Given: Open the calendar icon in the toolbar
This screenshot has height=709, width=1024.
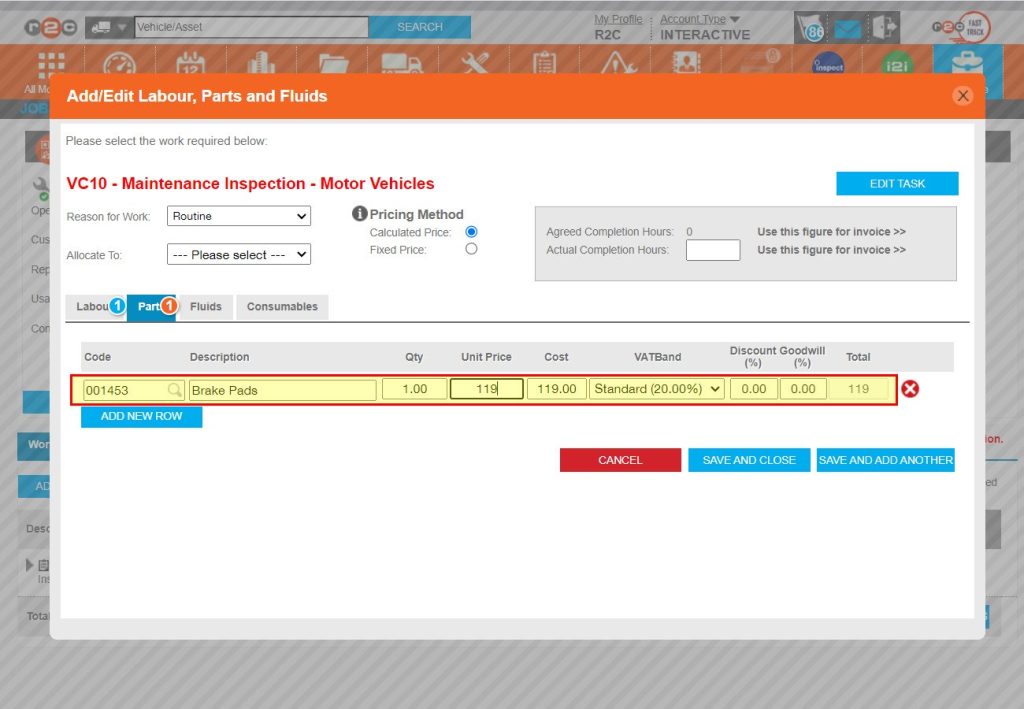Looking at the screenshot, I should click(x=190, y=62).
